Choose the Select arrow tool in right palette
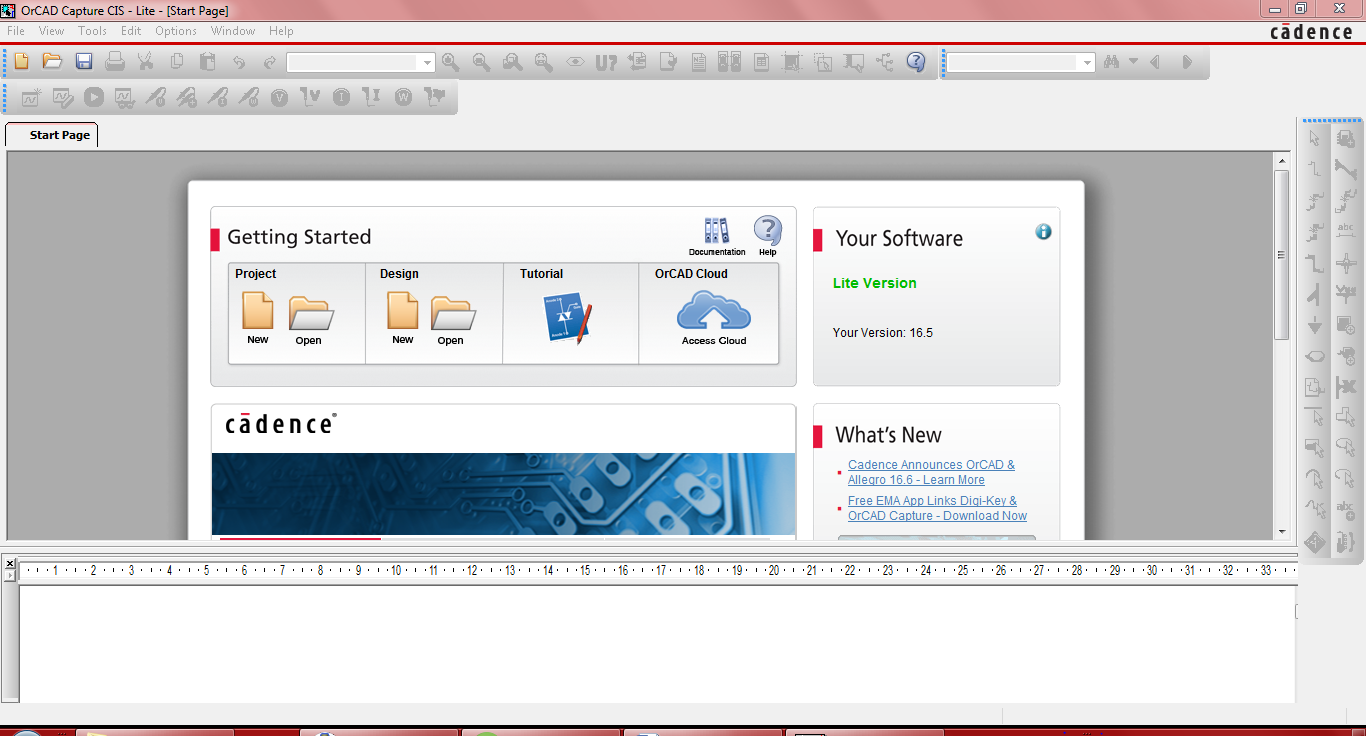The height and width of the screenshot is (736, 1366). (x=1315, y=139)
